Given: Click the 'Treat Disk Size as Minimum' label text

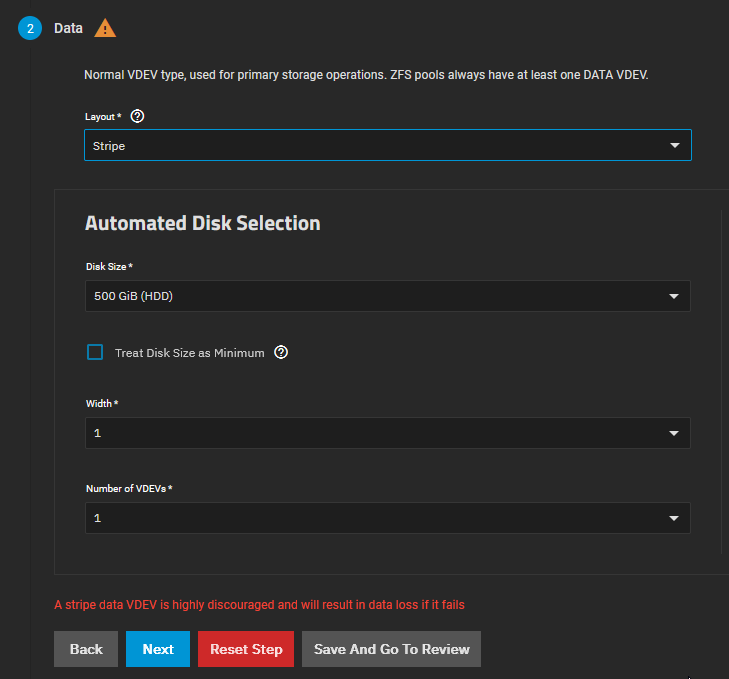Looking at the screenshot, I should 189,353.
